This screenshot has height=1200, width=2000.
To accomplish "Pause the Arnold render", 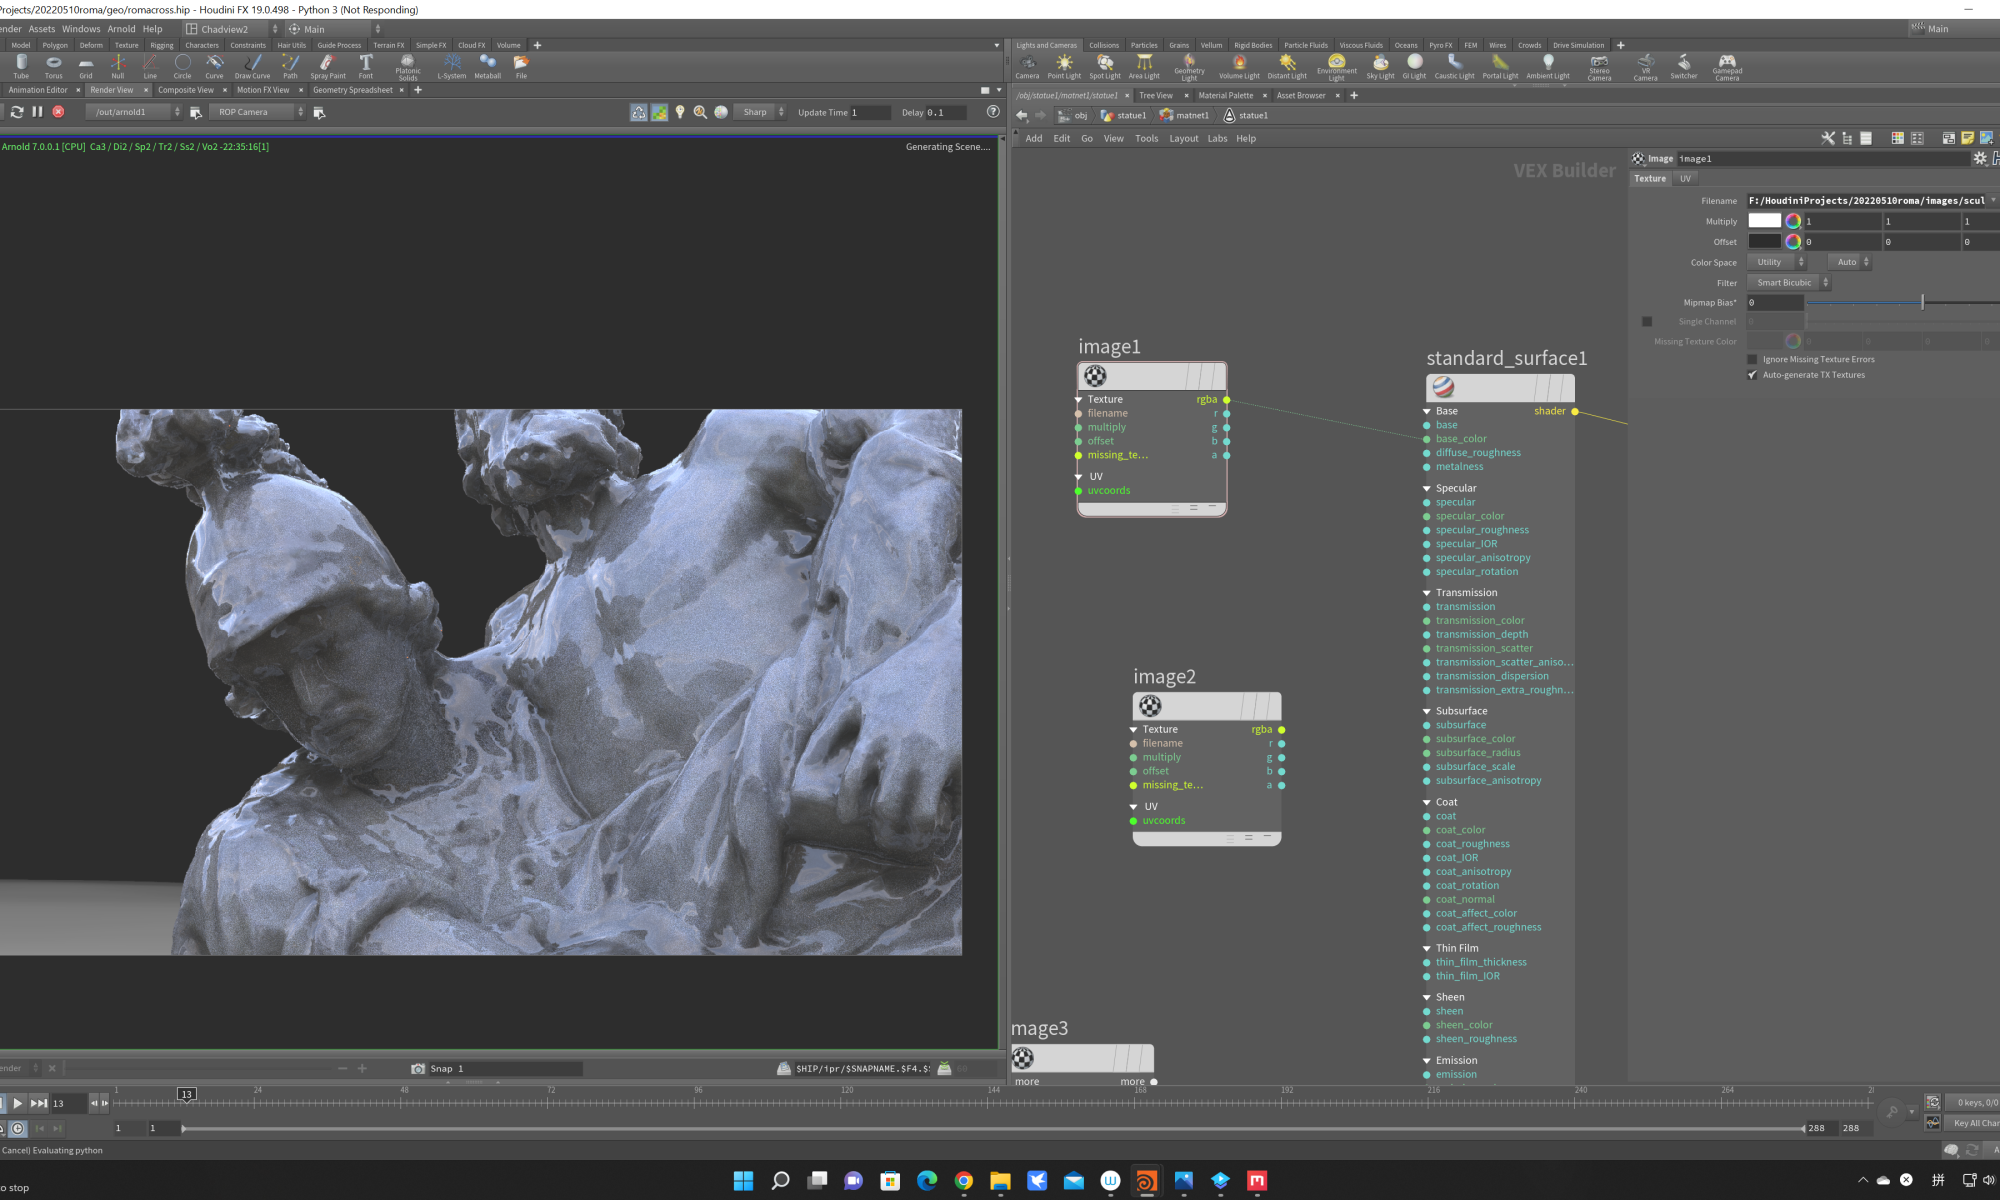I will tap(37, 112).
